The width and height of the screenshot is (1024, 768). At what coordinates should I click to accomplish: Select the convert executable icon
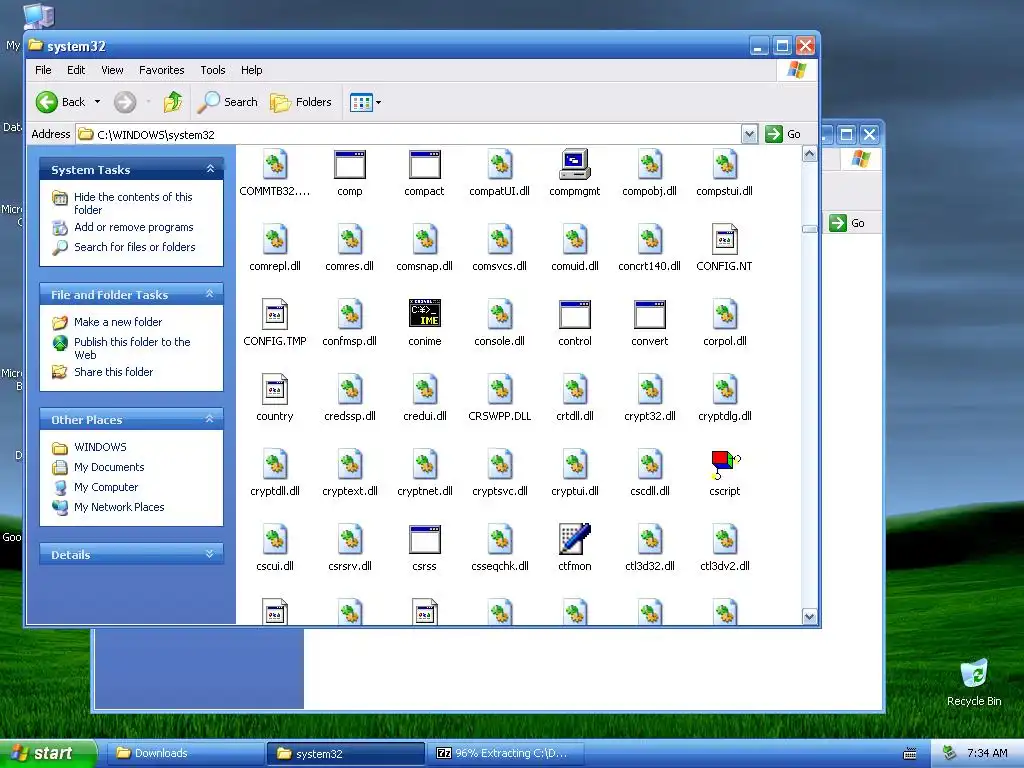point(650,314)
